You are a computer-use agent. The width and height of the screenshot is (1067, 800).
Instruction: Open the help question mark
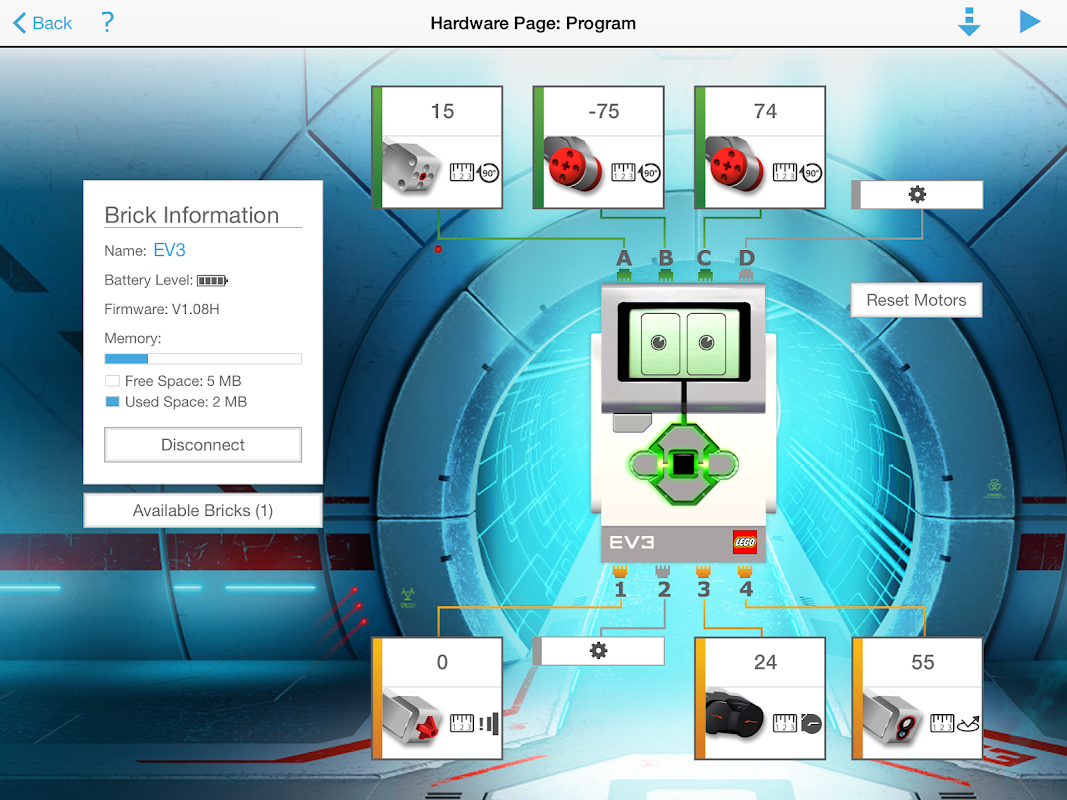click(107, 22)
